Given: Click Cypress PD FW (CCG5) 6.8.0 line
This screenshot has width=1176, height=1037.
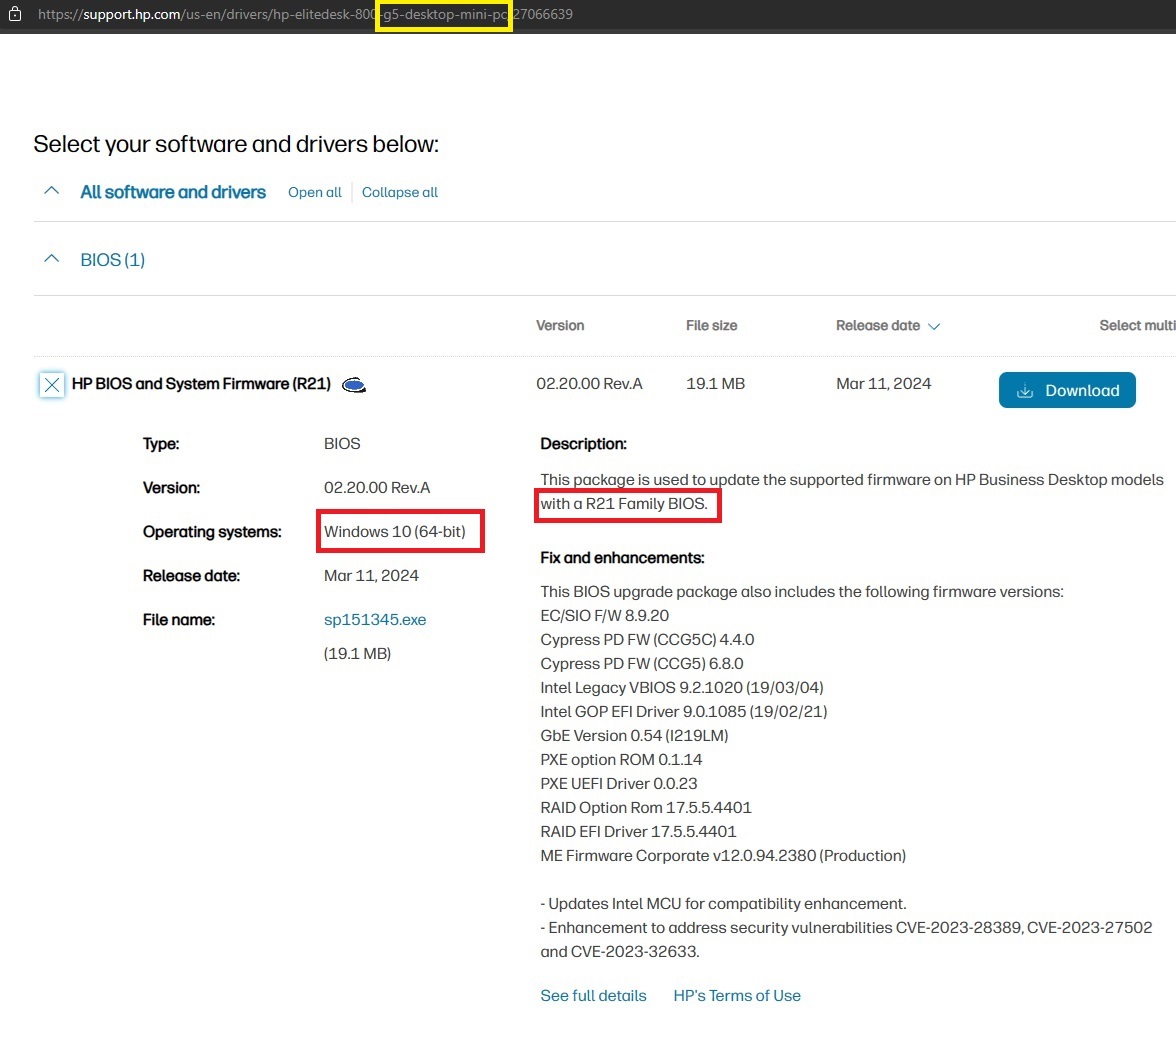Looking at the screenshot, I should pyautogui.click(x=642, y=664).
